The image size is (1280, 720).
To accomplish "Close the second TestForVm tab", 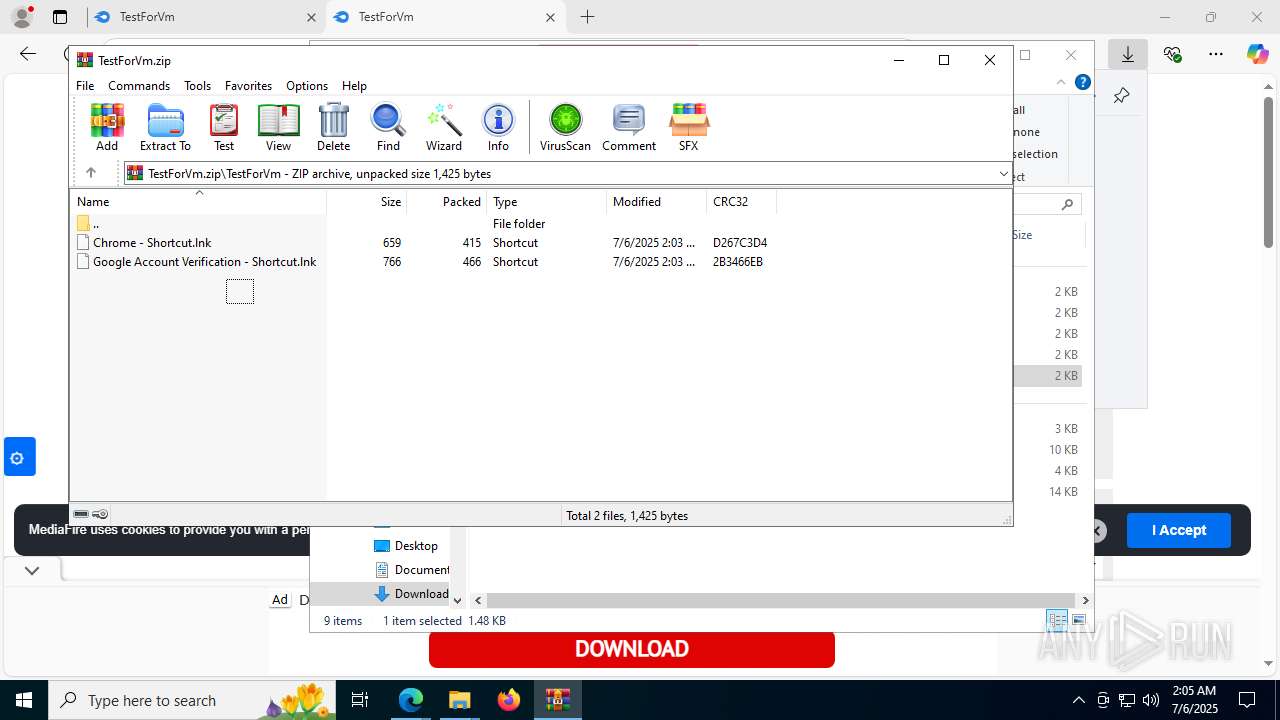I will pyautogui.click(x=550, y=17).
